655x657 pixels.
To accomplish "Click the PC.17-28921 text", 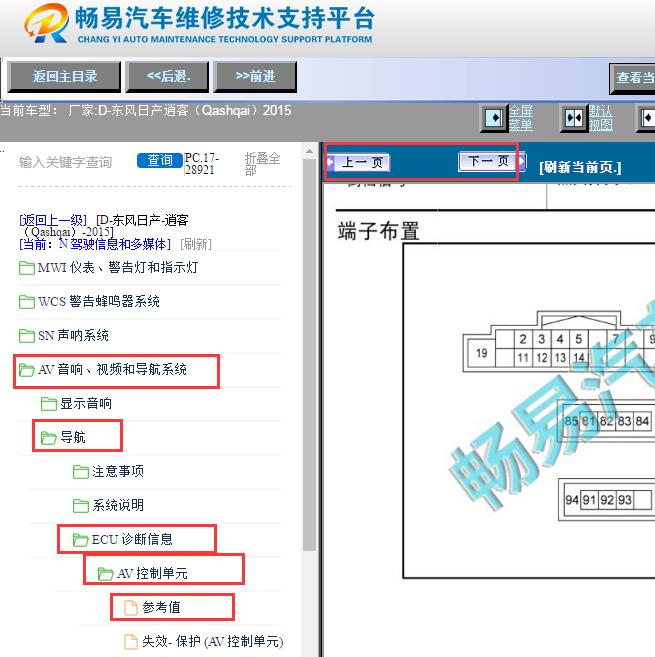I will pos(202,164).
